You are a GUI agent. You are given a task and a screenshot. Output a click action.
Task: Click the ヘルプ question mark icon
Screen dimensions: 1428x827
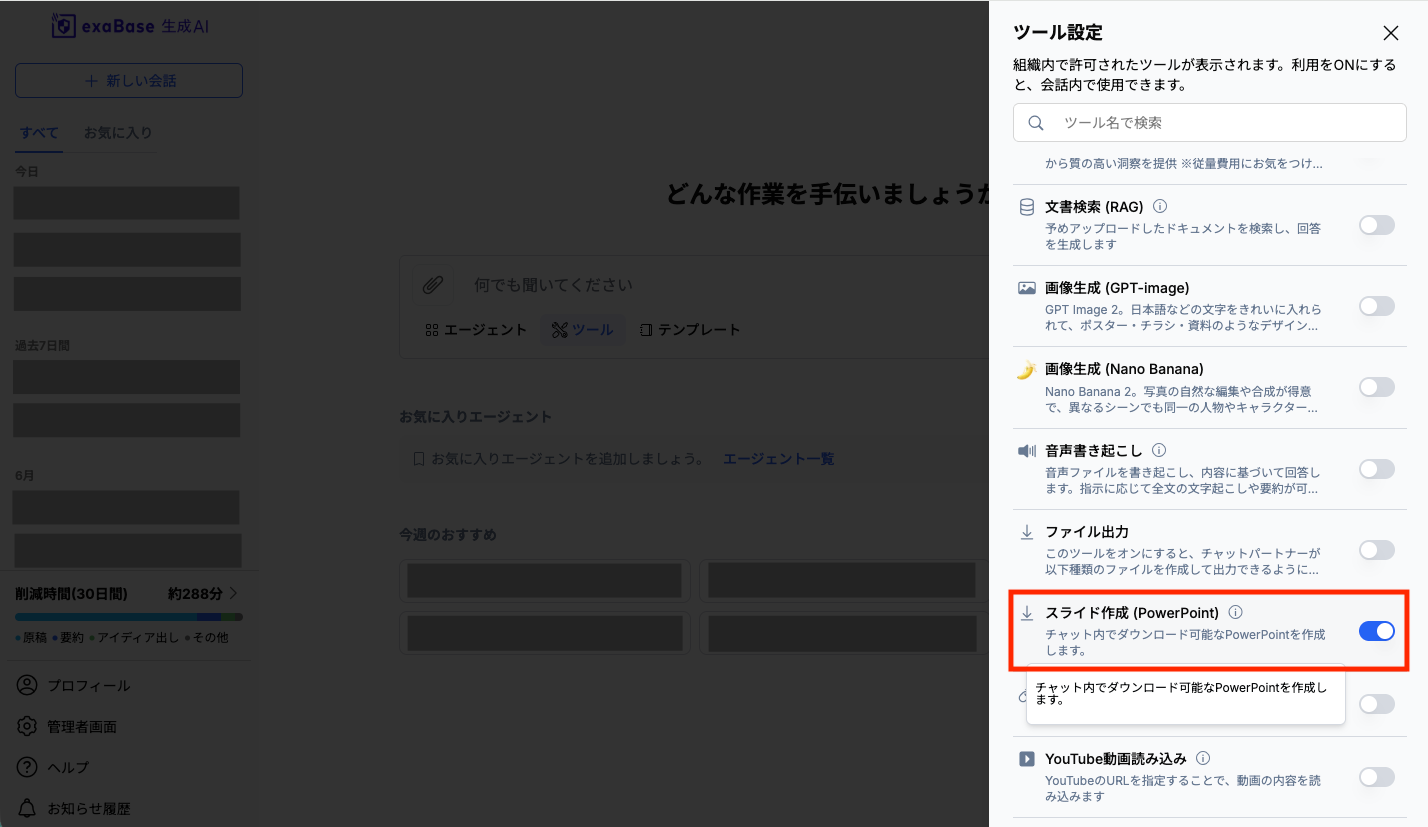(x=27, y=768)
